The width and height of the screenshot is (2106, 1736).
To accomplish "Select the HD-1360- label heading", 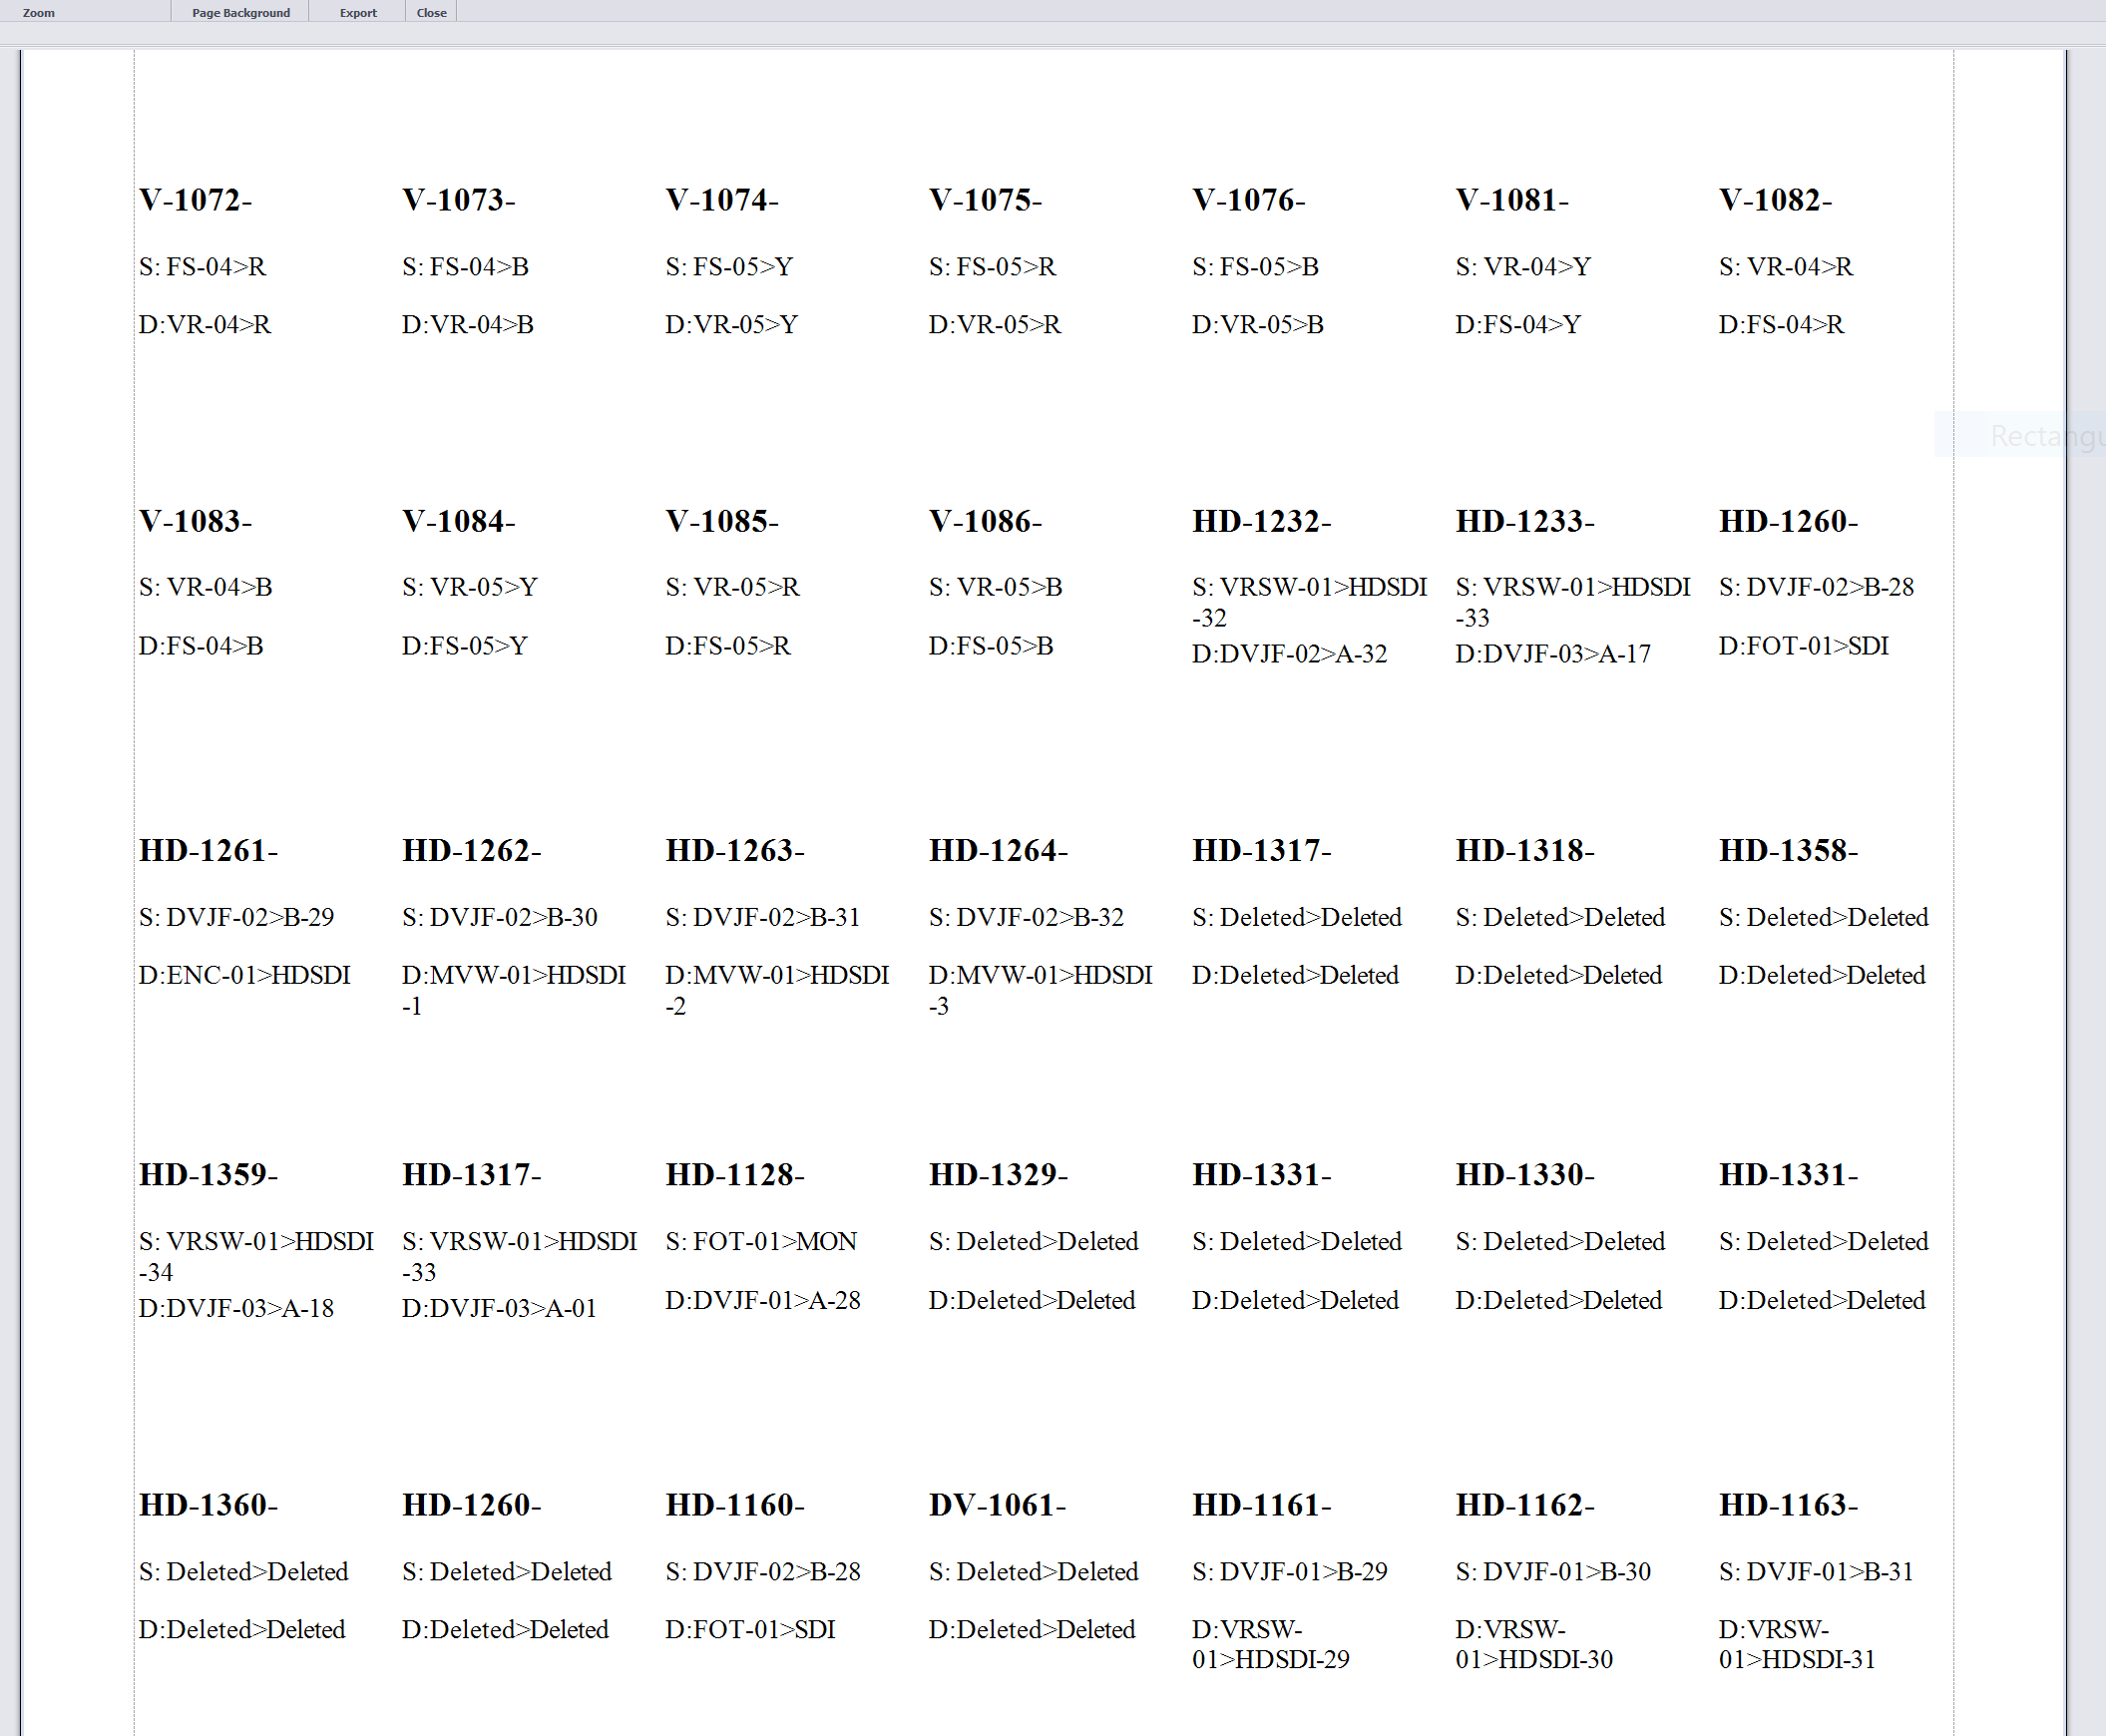I will (208, 1505).
